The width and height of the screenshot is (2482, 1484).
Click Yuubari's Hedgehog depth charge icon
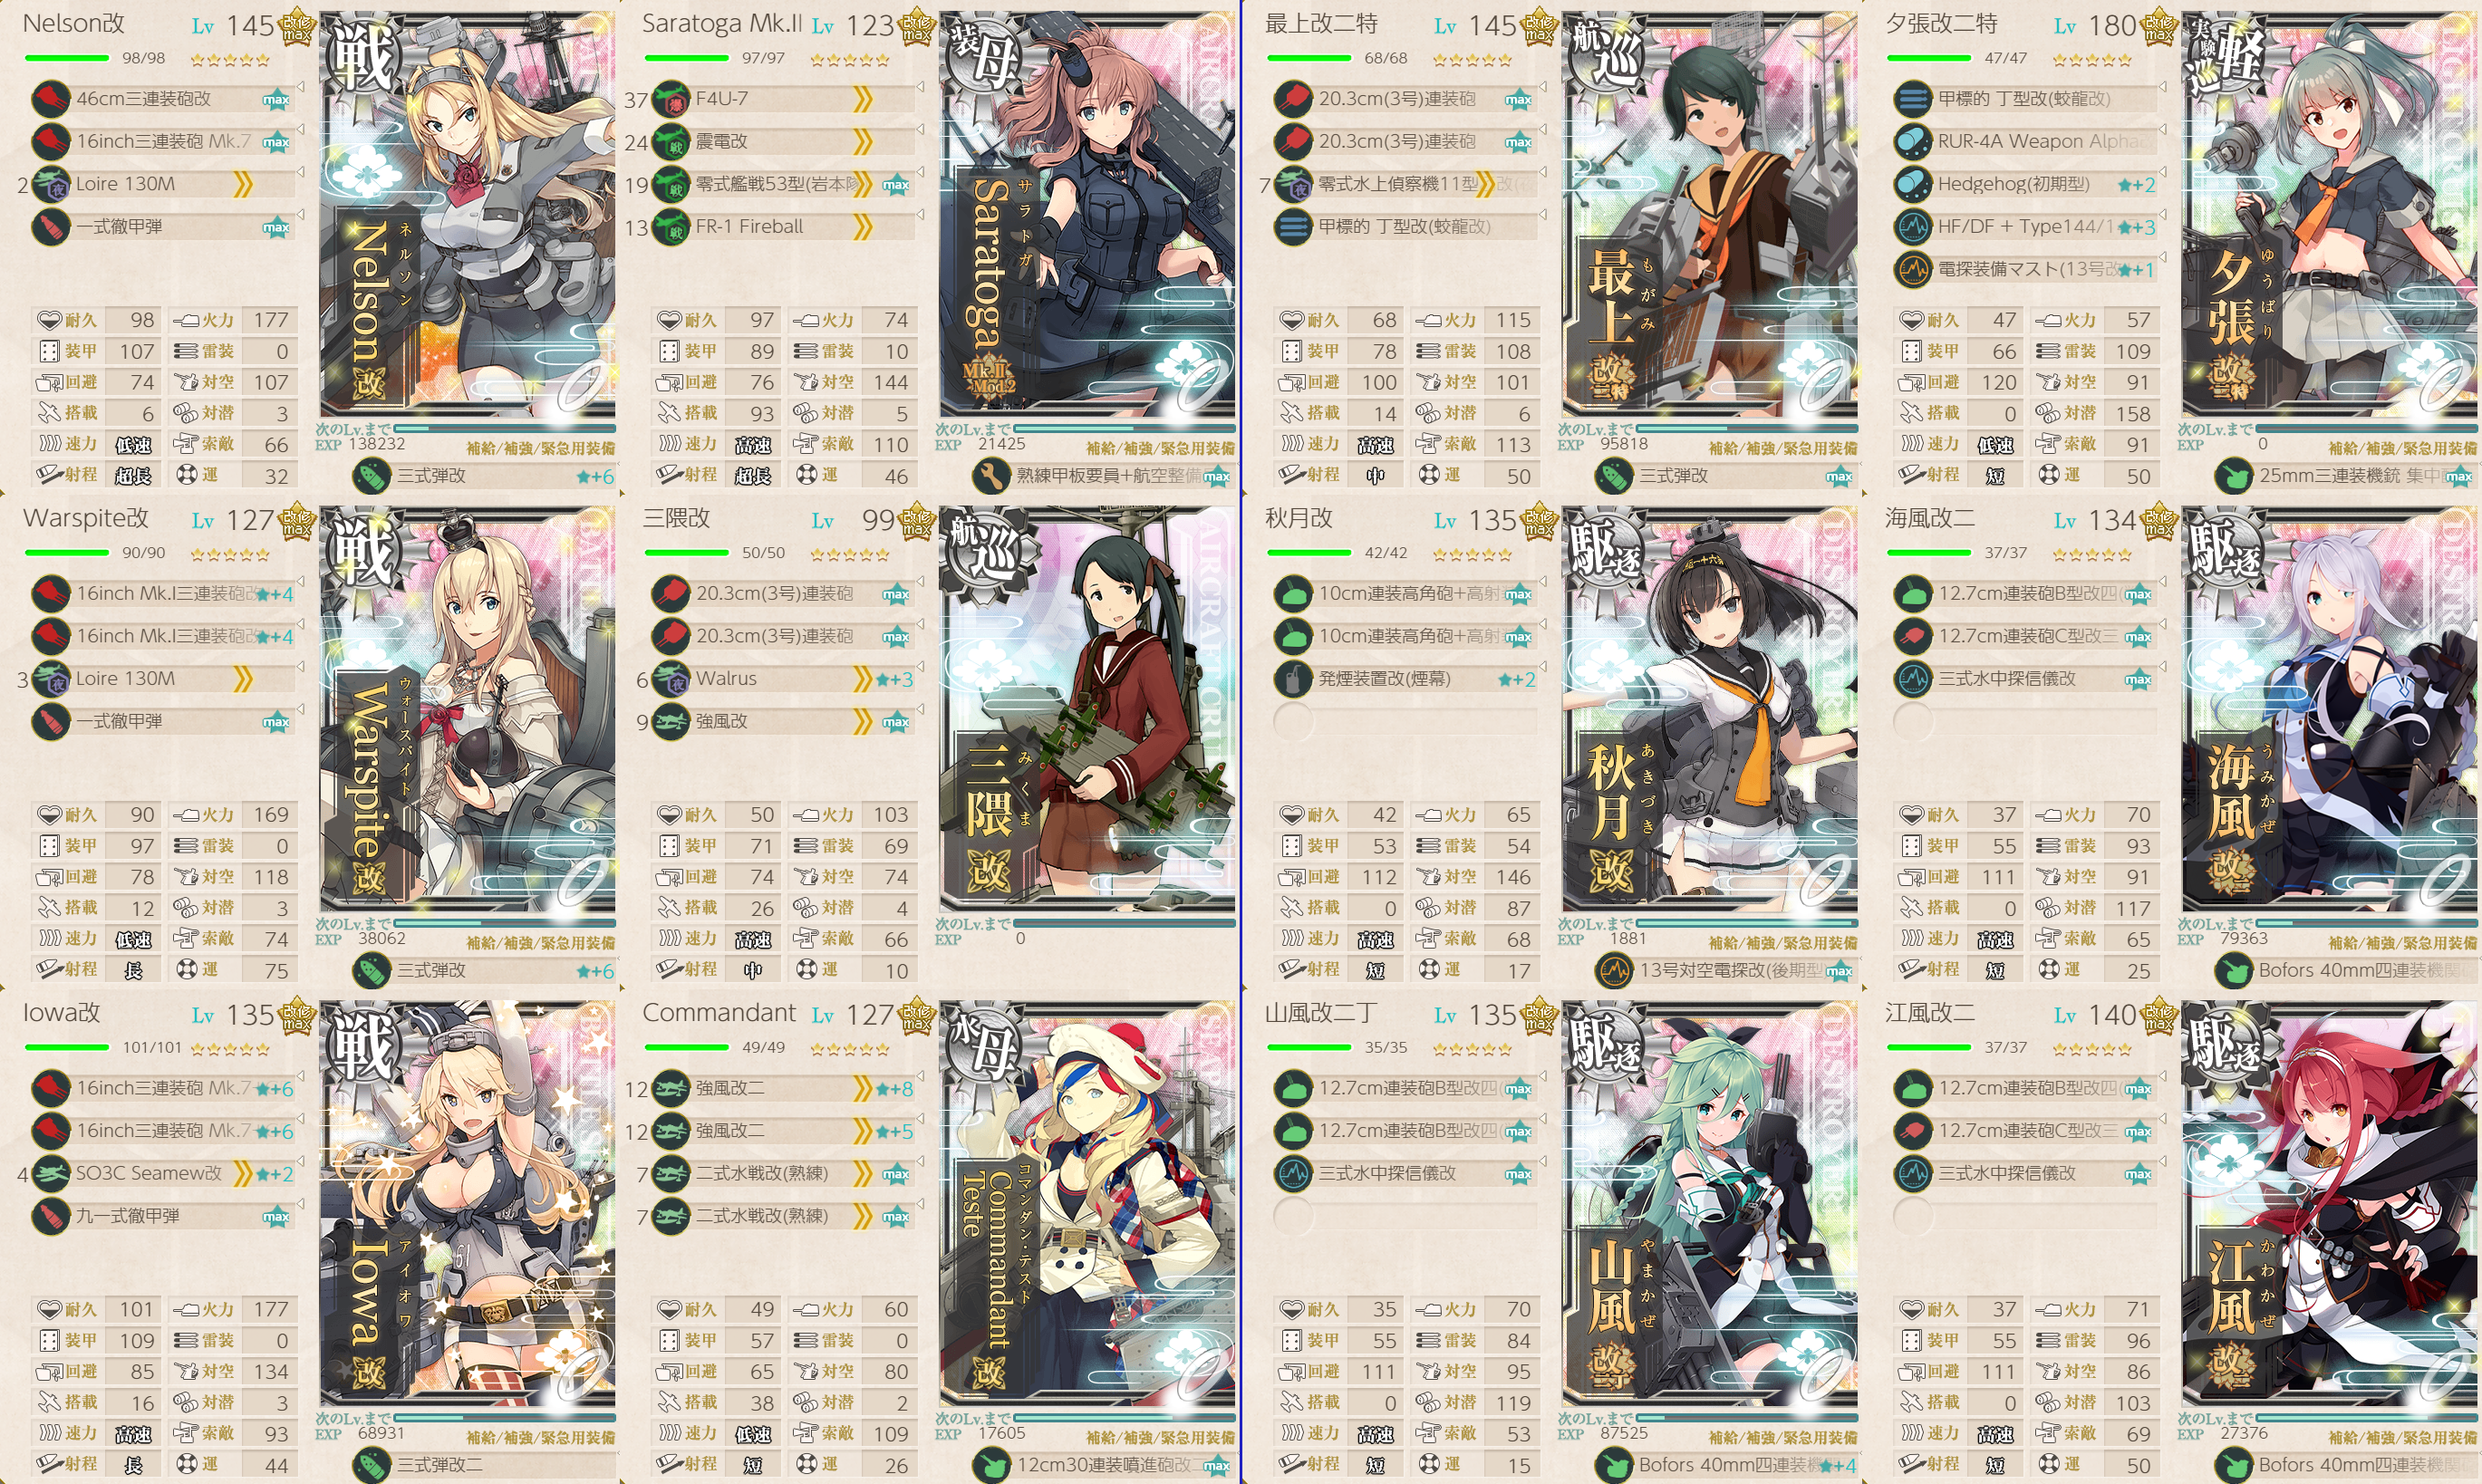tap(1912, 184)
